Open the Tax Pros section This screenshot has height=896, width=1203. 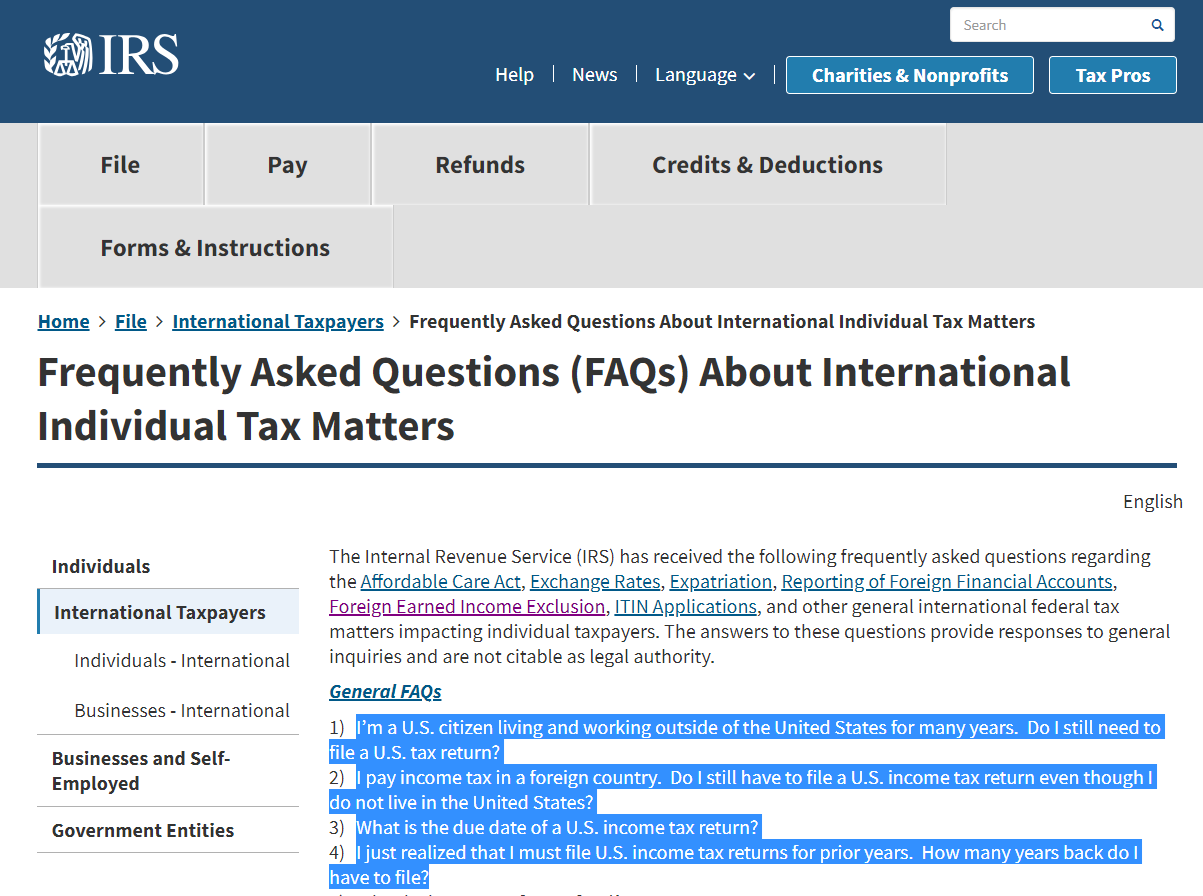(x=1112, y=74)
